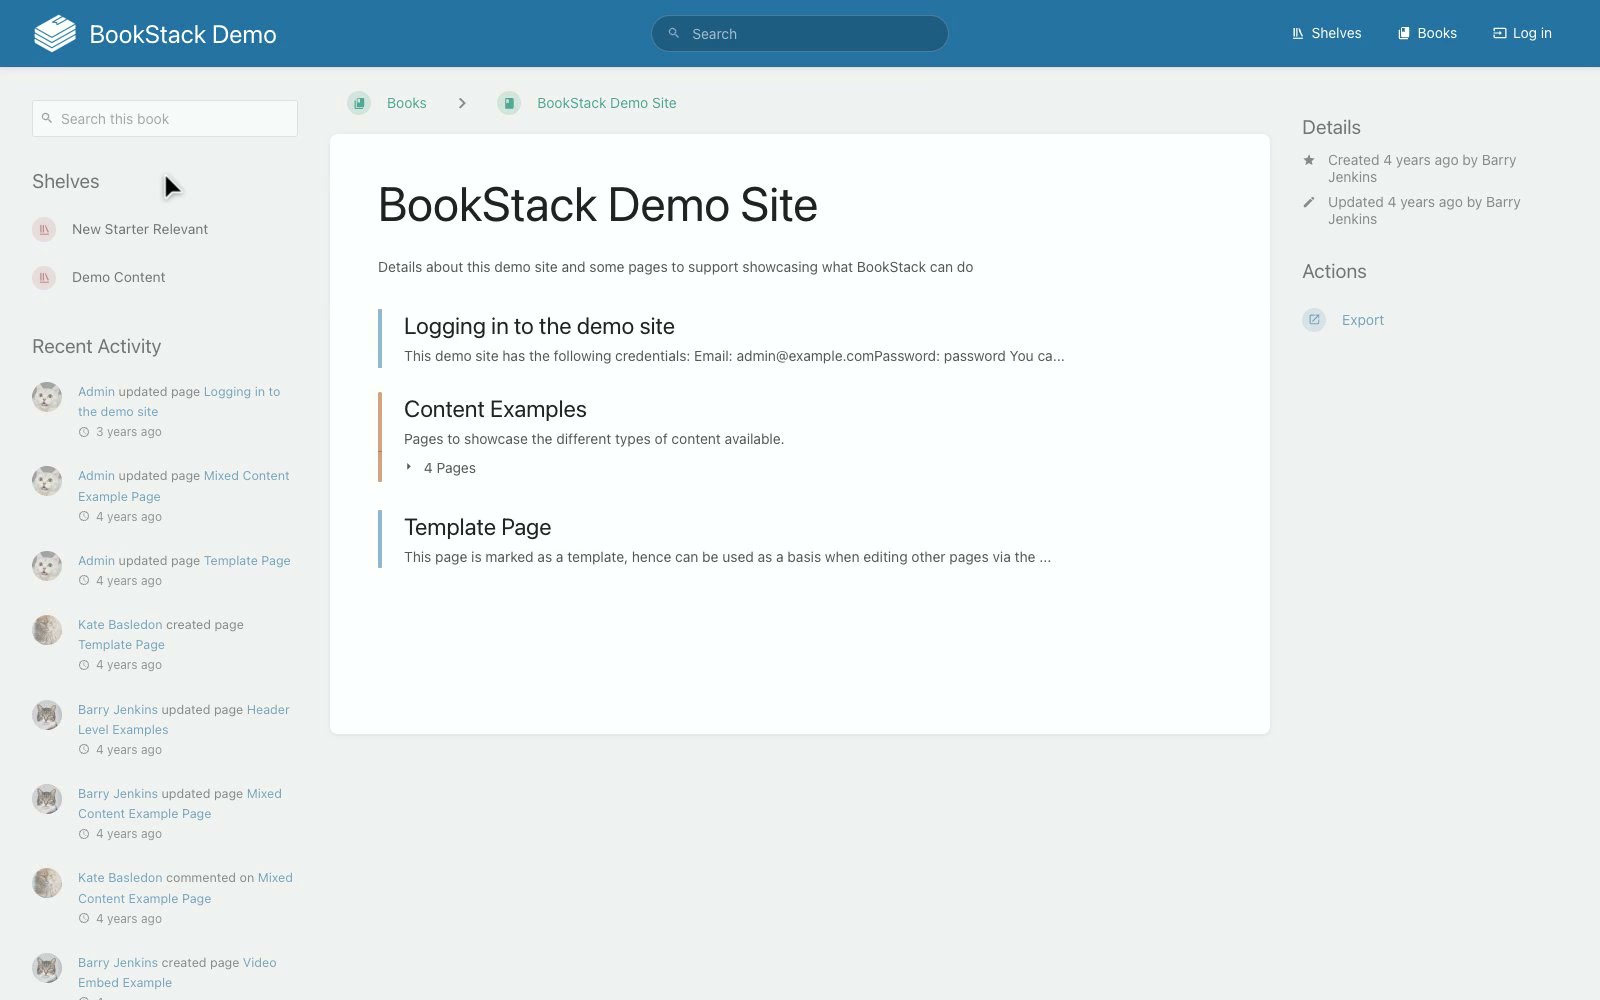Click clock icon beside 3 years ago
The width and height of the screenshot is (1600, 1000).
coord(84,432)
